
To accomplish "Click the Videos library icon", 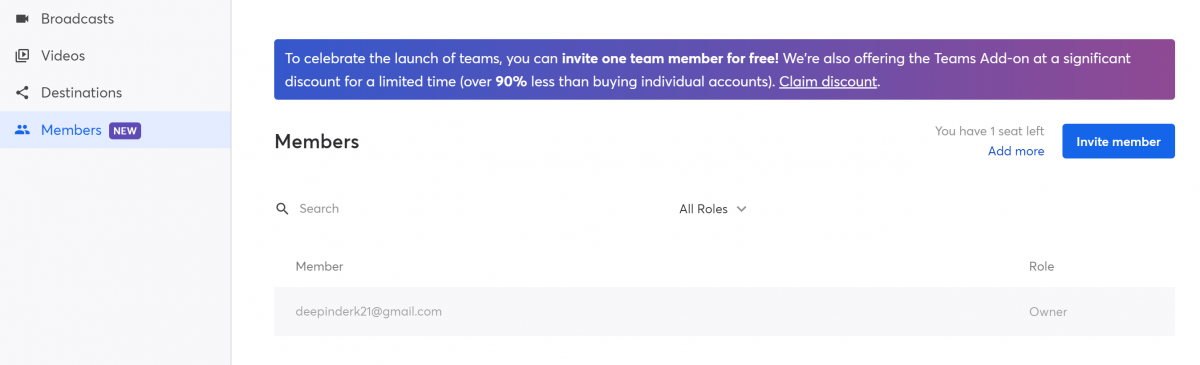I will pyautogui.click(x=22, y=56).
